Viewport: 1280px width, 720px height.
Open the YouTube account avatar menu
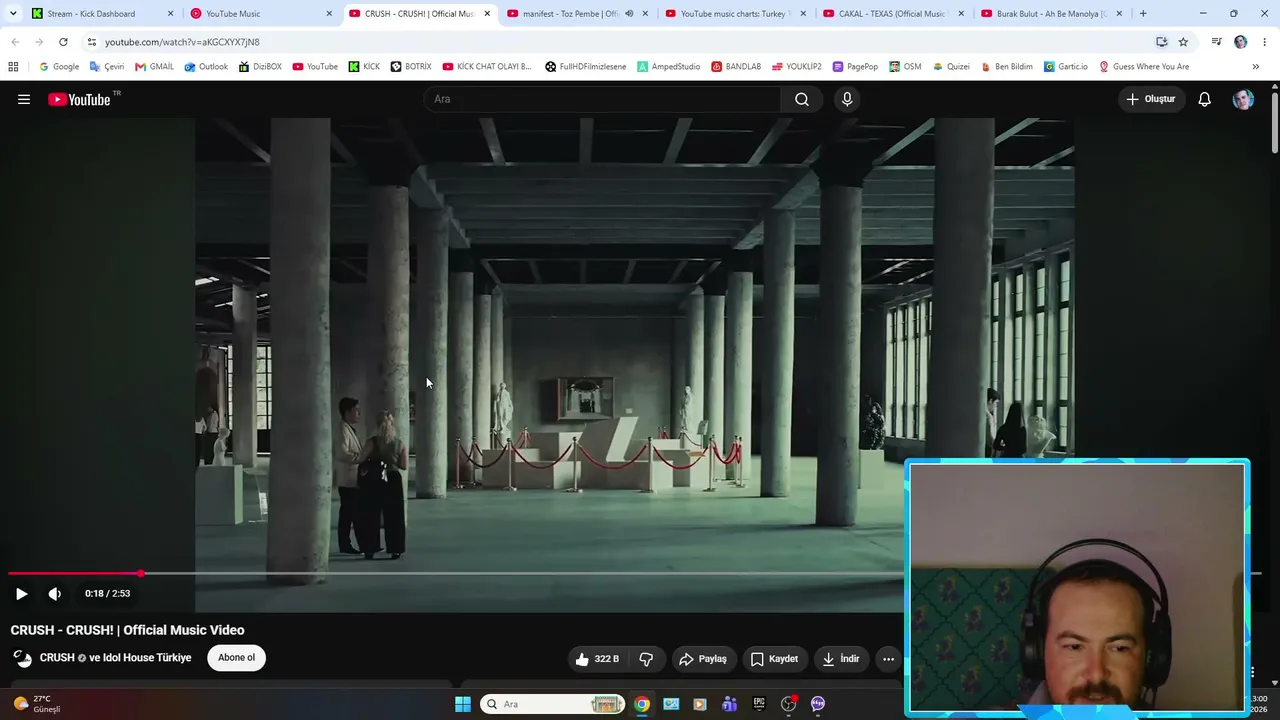1243,99
